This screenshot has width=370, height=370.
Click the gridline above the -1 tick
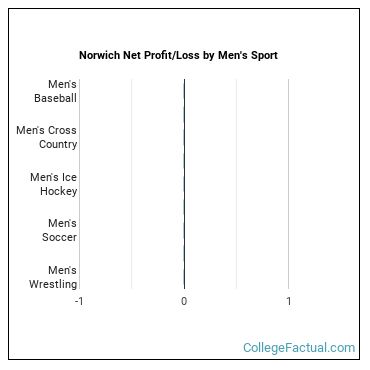tap(80, 184)
